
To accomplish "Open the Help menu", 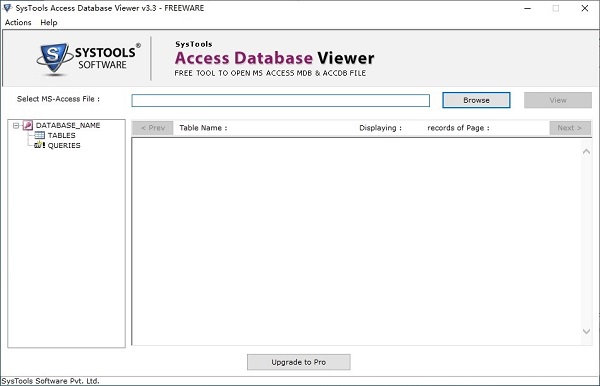I will pos(49,23).
